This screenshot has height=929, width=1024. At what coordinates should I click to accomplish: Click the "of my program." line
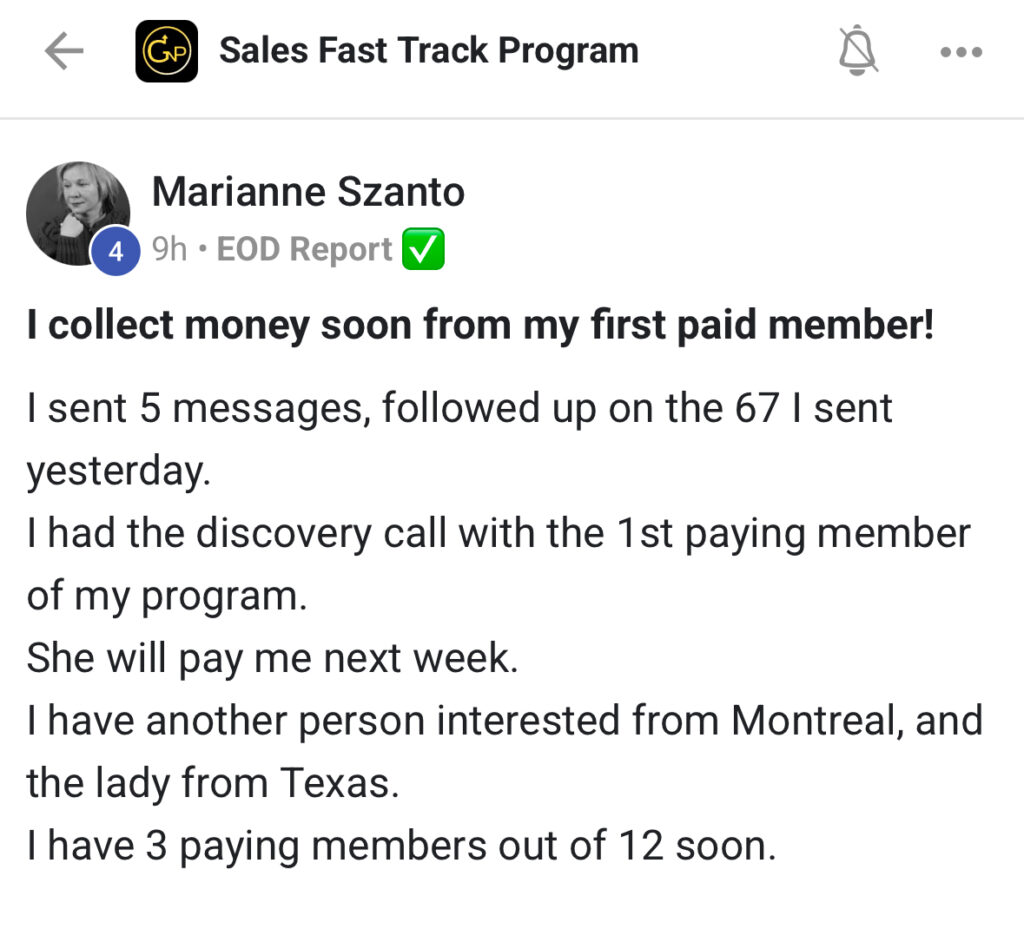(x=165, y=596)
